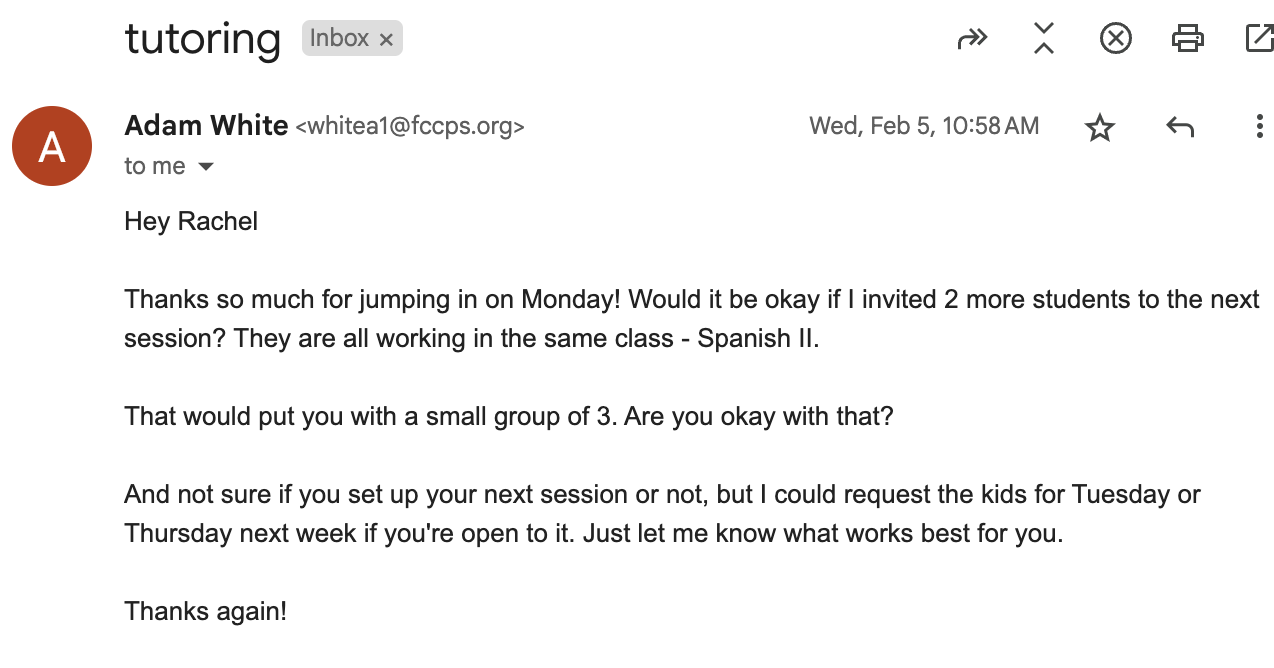Click the sentence about small group of 3
Viewport: 1274px width, 668px height.
point(508,416)
